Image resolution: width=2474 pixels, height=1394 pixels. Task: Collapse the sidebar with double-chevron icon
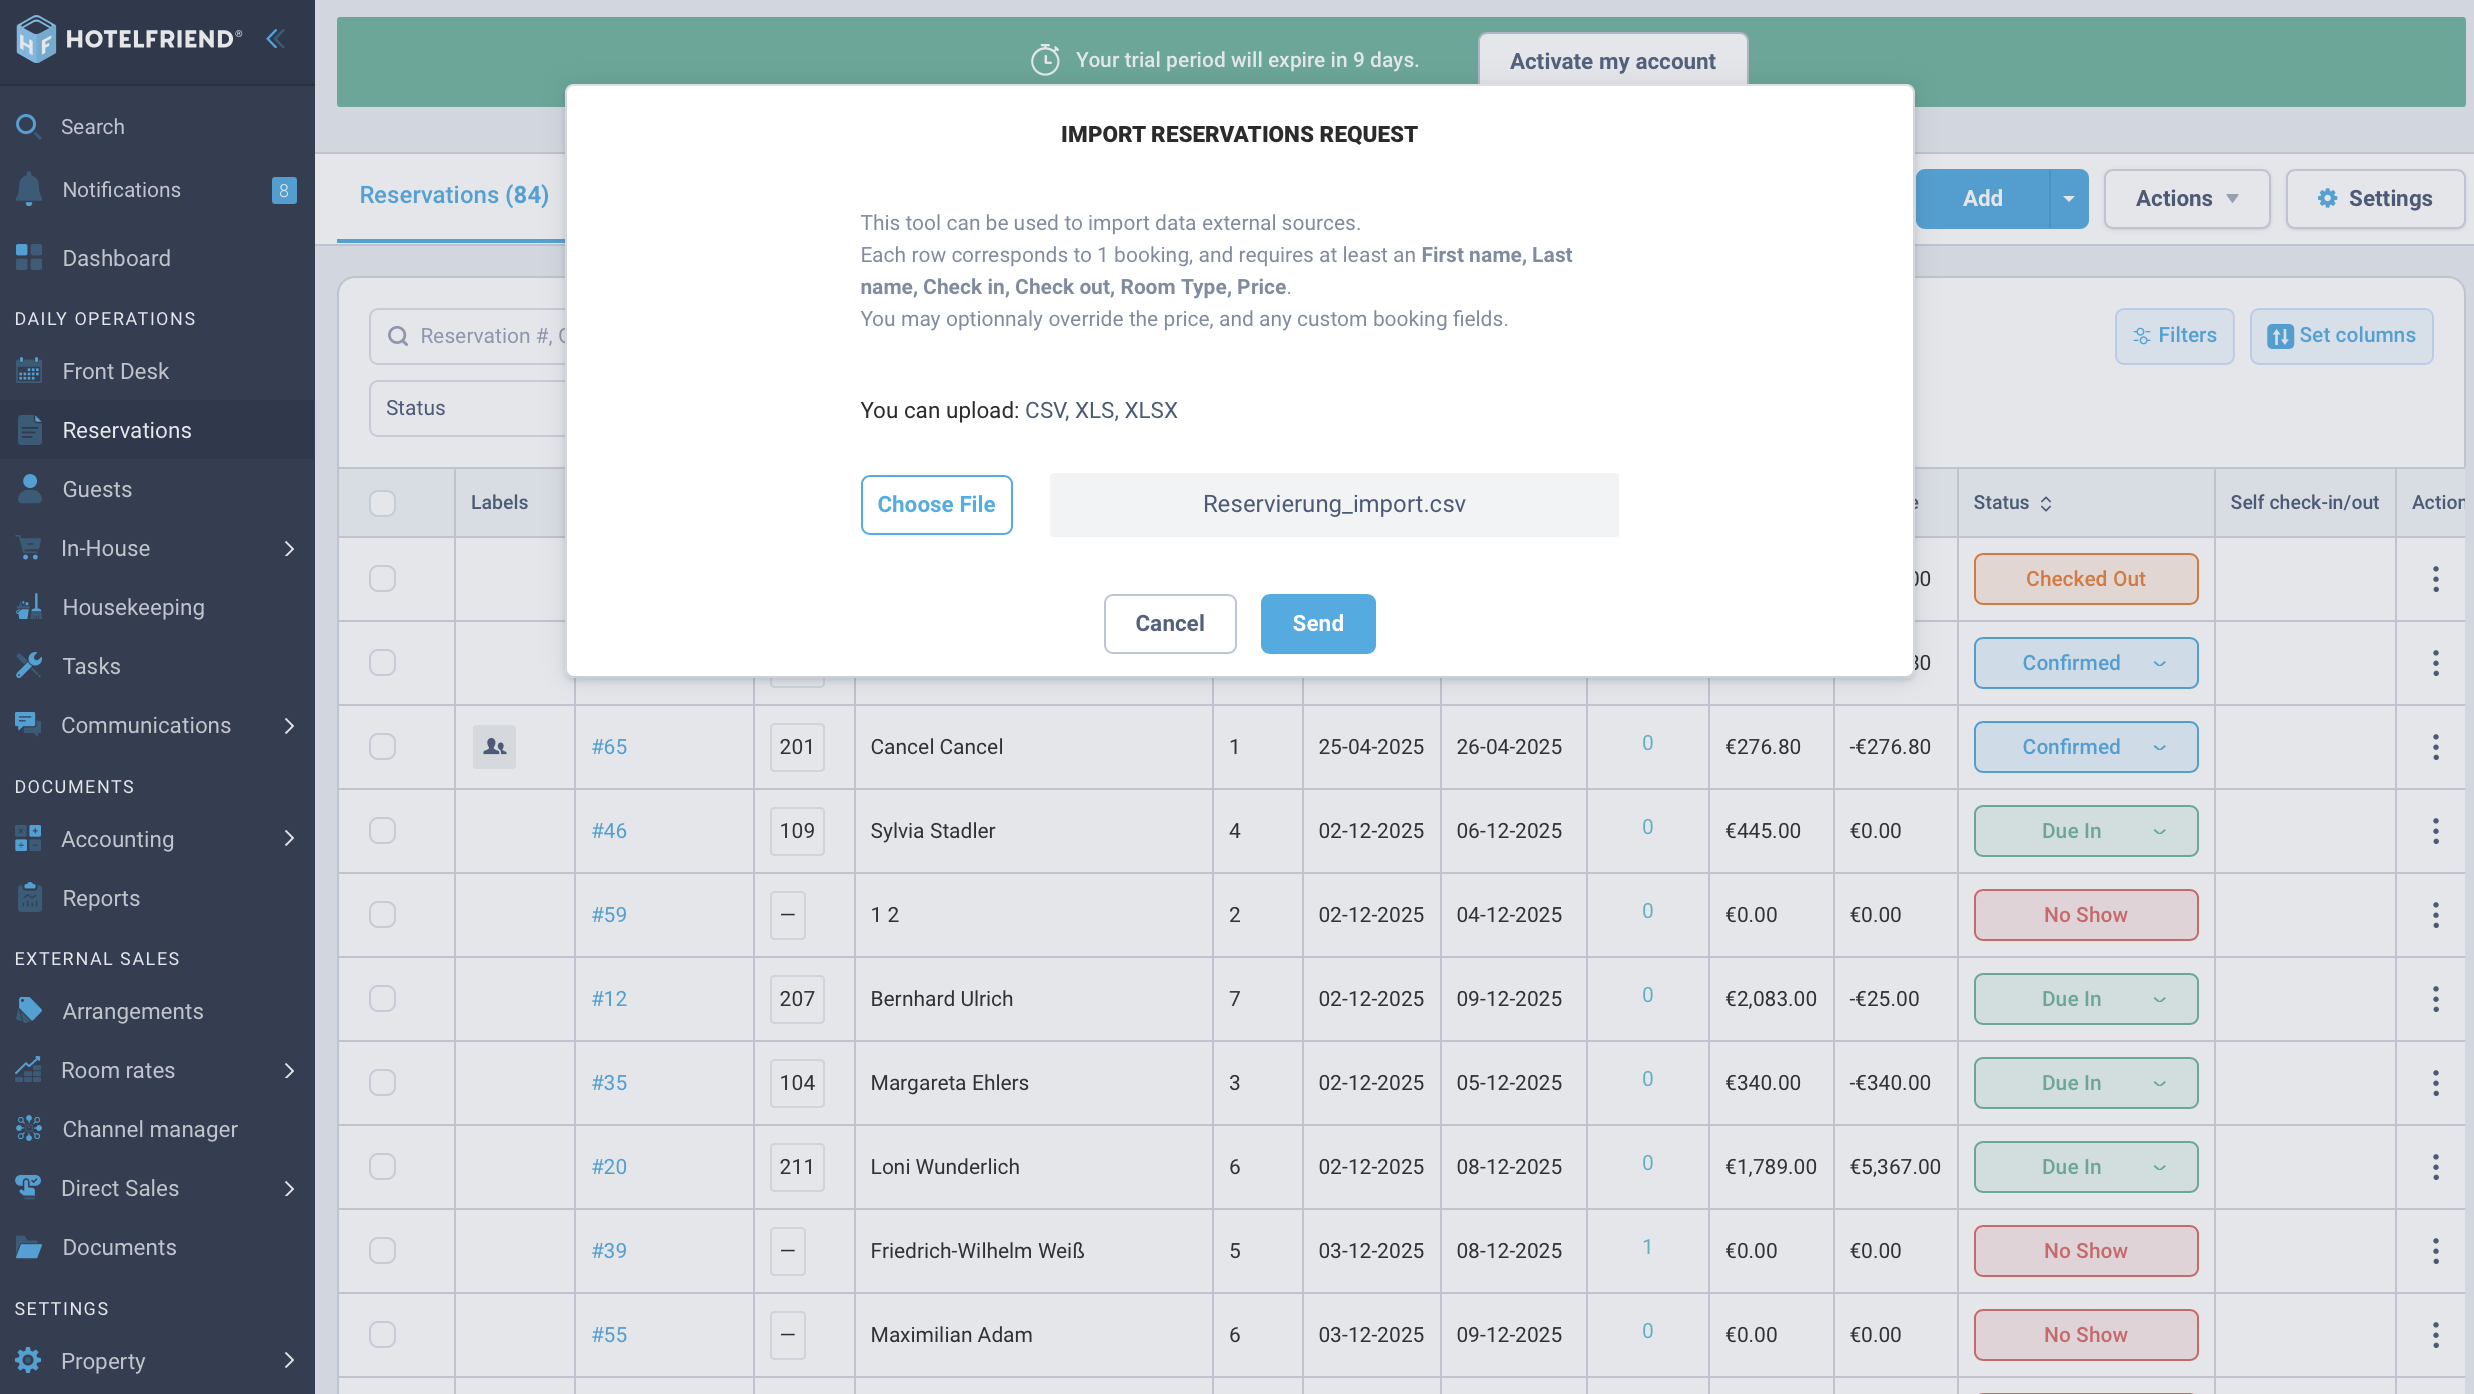point(276,38)
